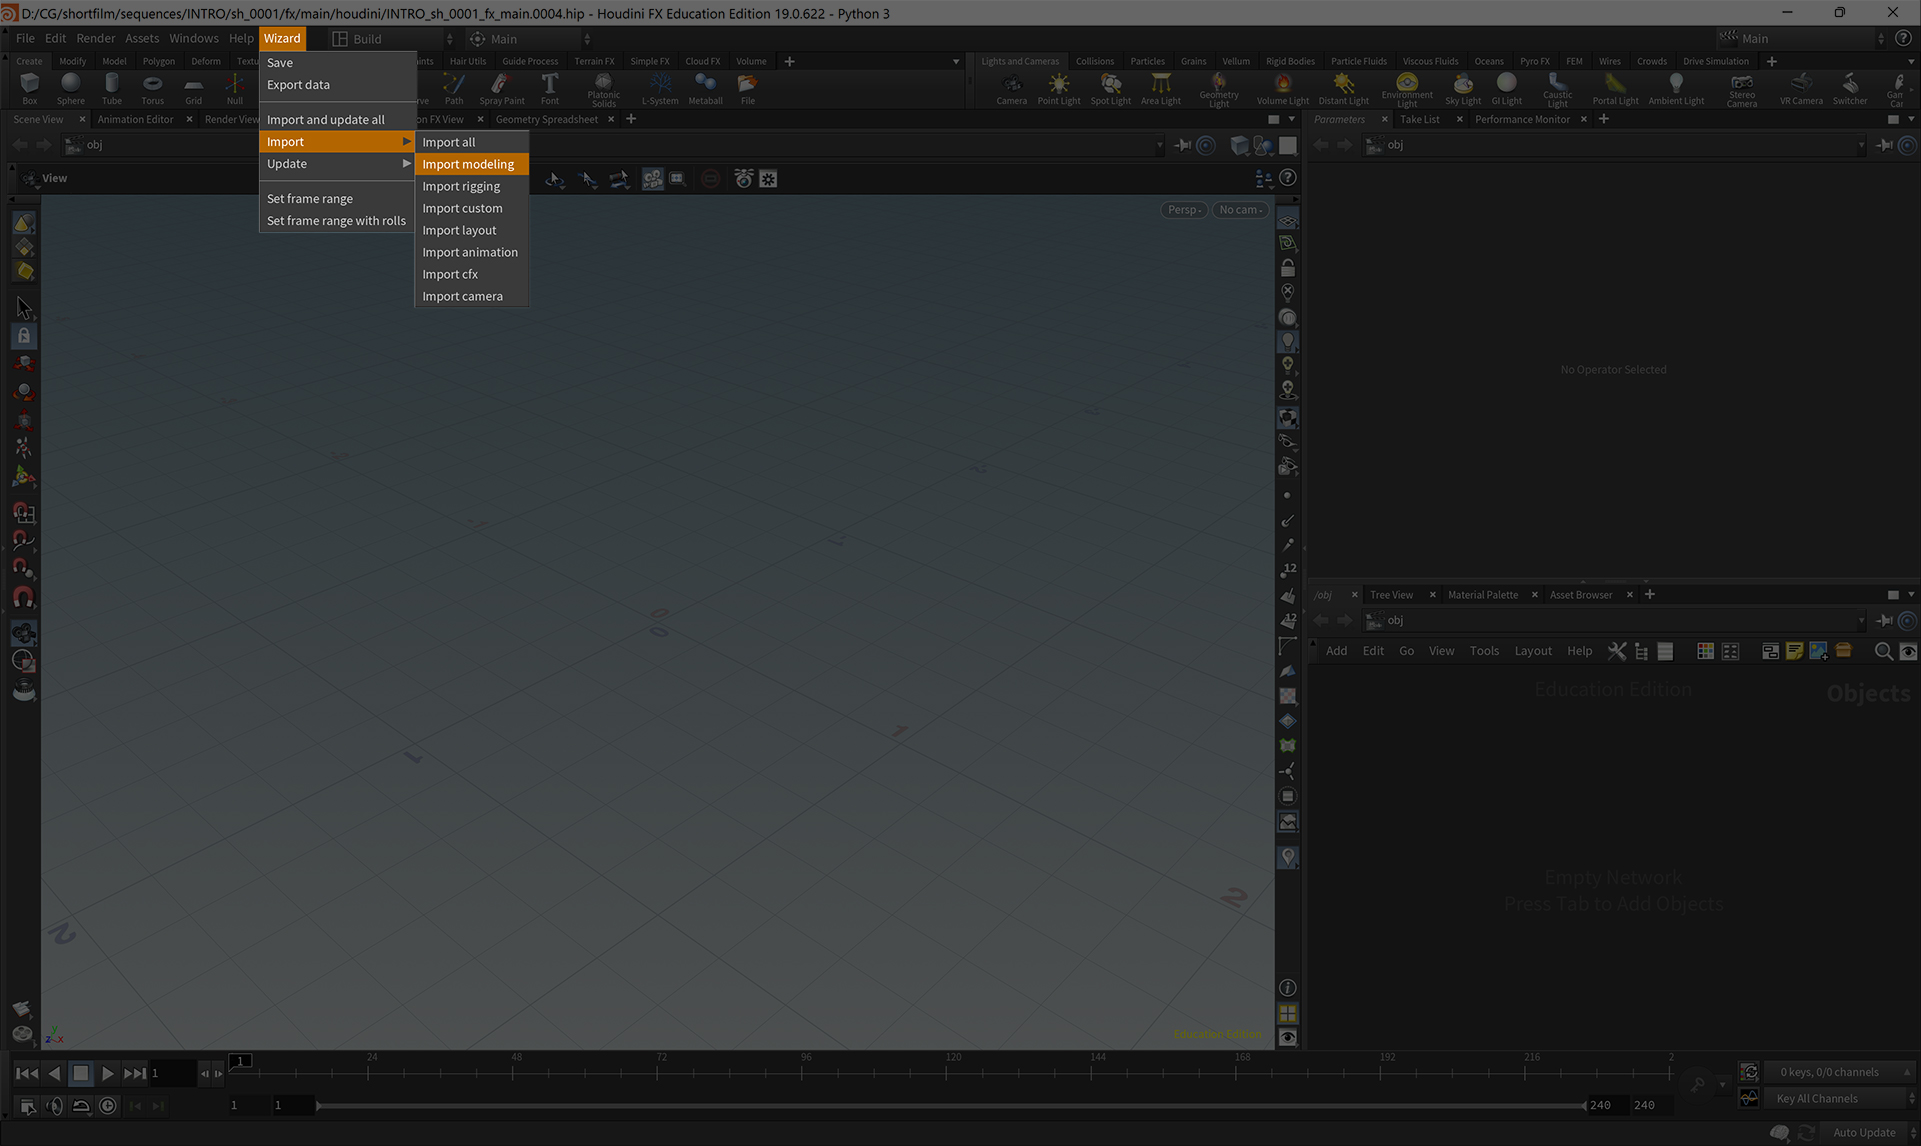Toggle pin on Scene View pane
Image resolution: width=1921 pixels, height=1146 pixels.
1182,145
